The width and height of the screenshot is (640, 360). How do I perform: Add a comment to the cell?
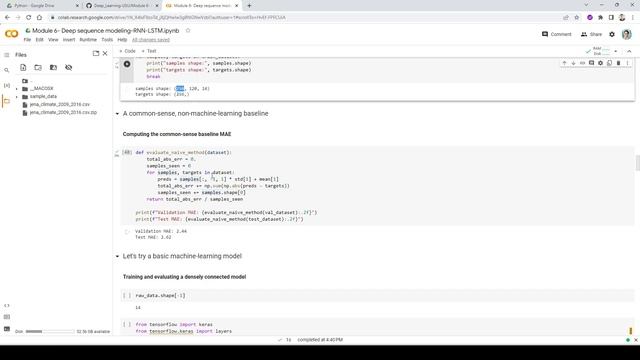click(x=591, y=63)
